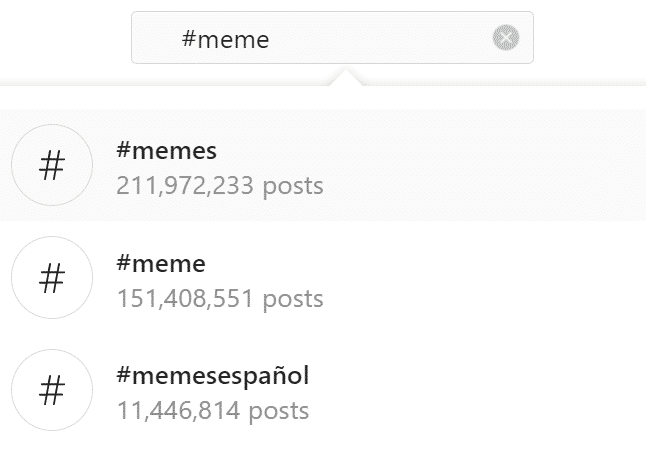Open the #meme hashtag title in results
This screenshot has height=450, width=646.
161,264
